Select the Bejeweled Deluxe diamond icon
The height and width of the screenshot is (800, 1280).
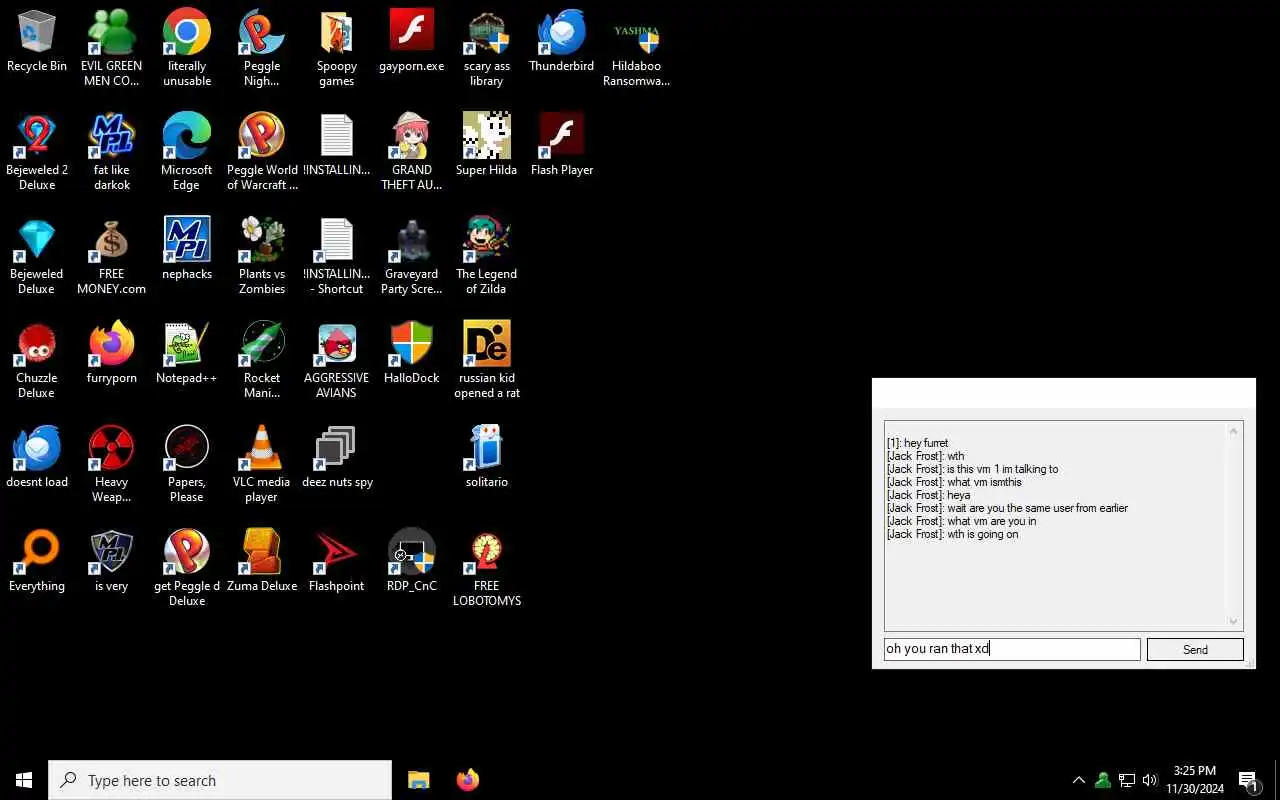37,240
